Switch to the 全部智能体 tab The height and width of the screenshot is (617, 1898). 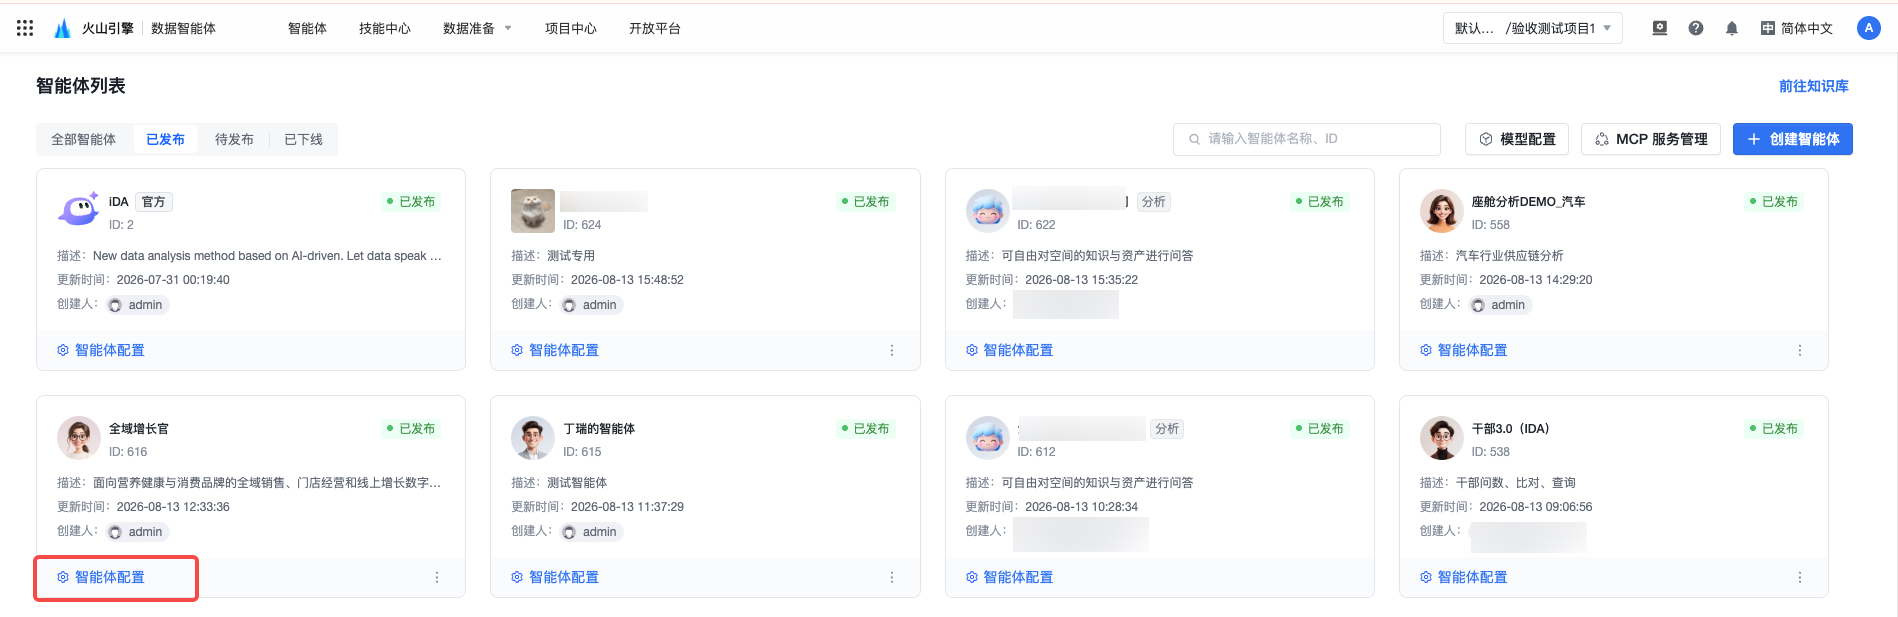point(84,139)
